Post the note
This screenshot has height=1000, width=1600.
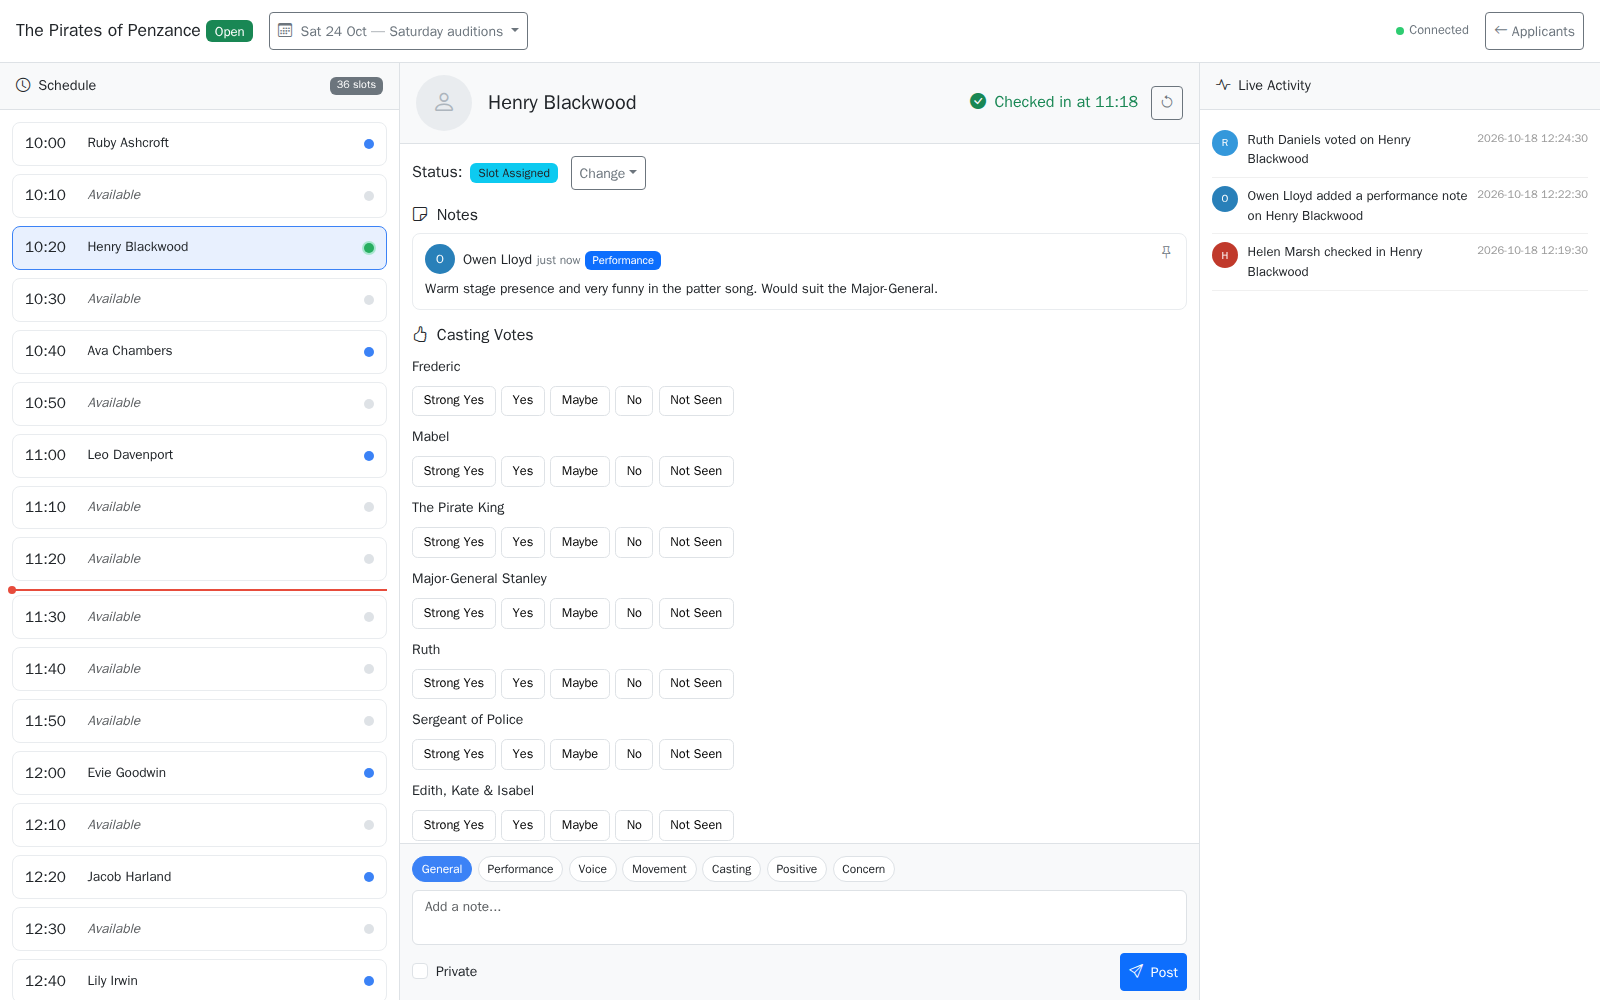[x=1153, y=972]
